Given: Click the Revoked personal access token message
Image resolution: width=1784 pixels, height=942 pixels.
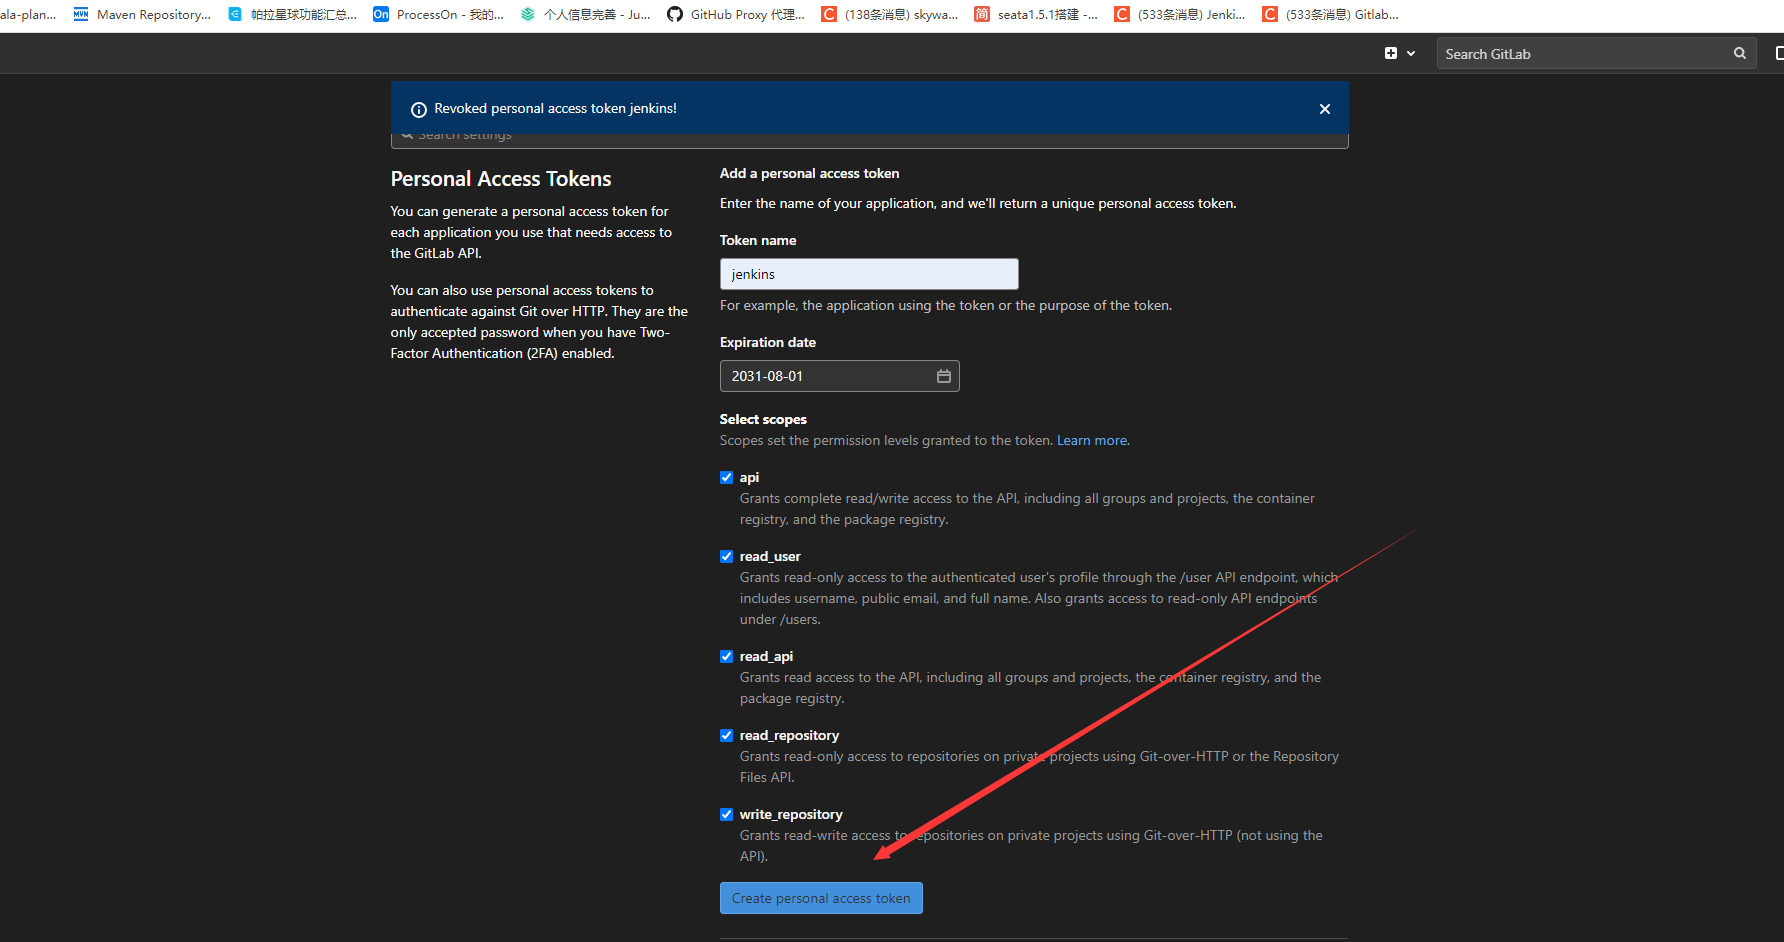Looking at the screenshot, I should tap(555, 109).
